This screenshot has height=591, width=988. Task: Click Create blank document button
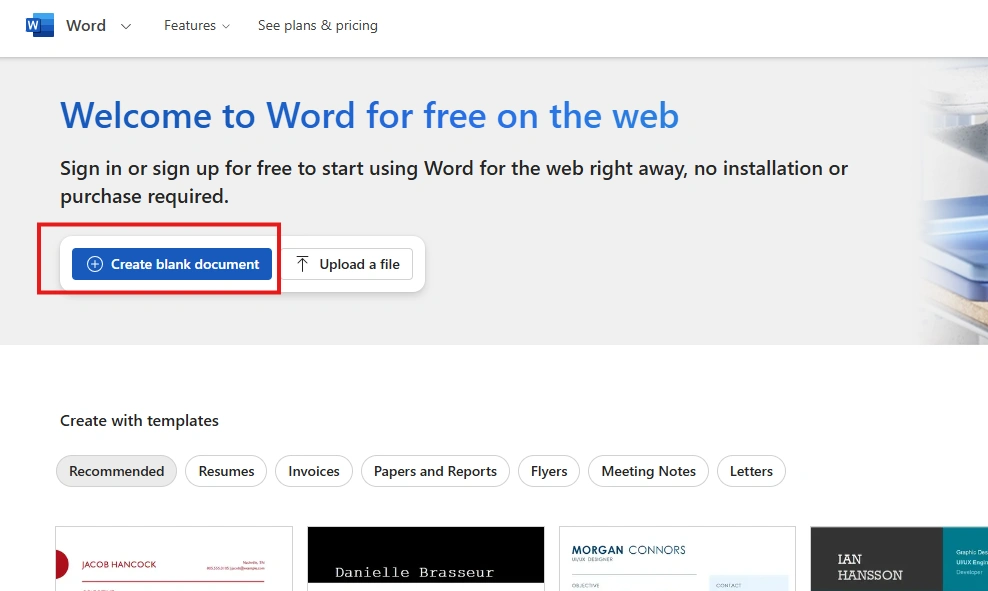pos(172,264)
